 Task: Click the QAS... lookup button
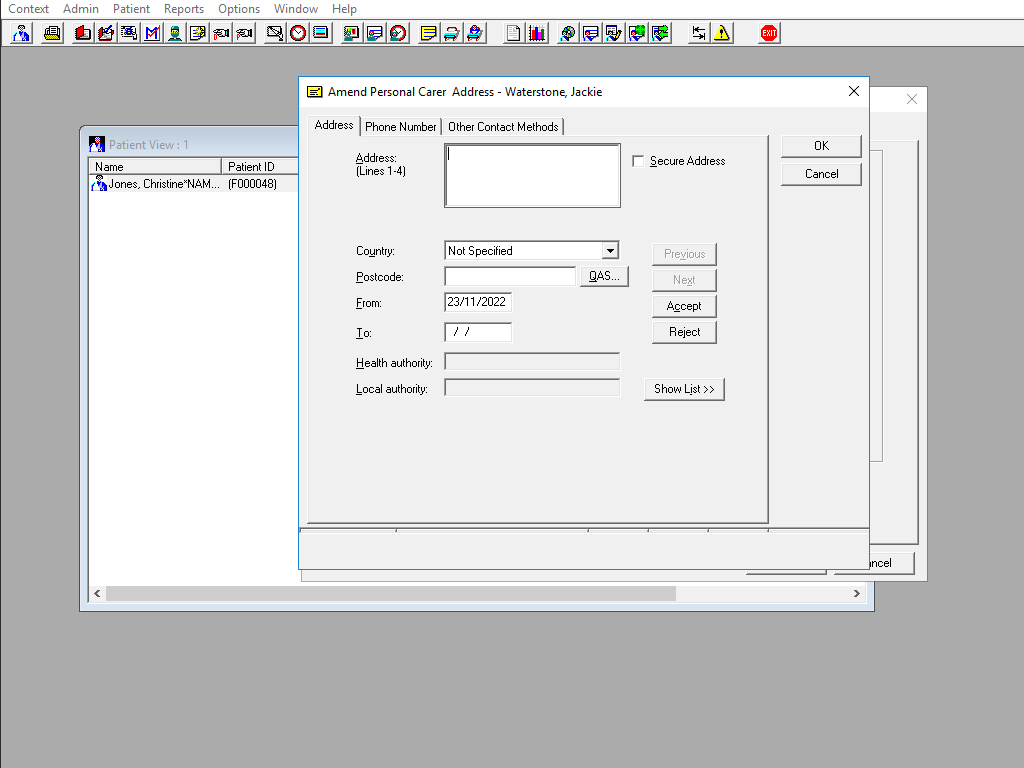[604, 276]
